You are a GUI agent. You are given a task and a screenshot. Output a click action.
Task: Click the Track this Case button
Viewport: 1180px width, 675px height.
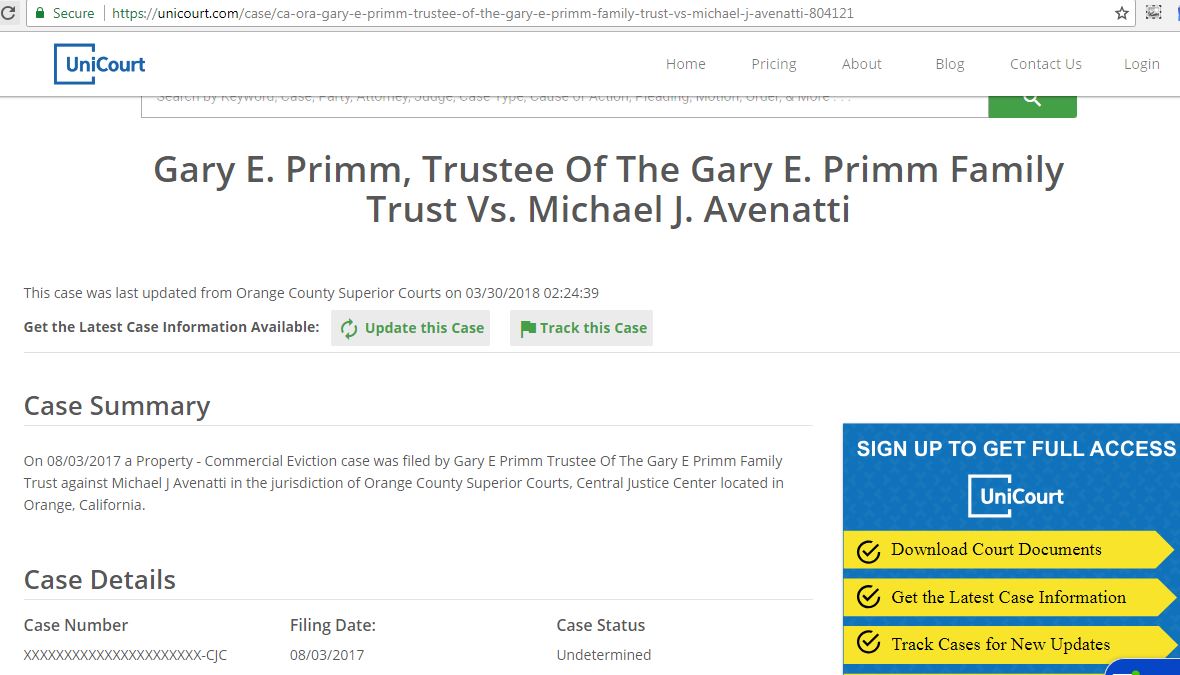582,328
